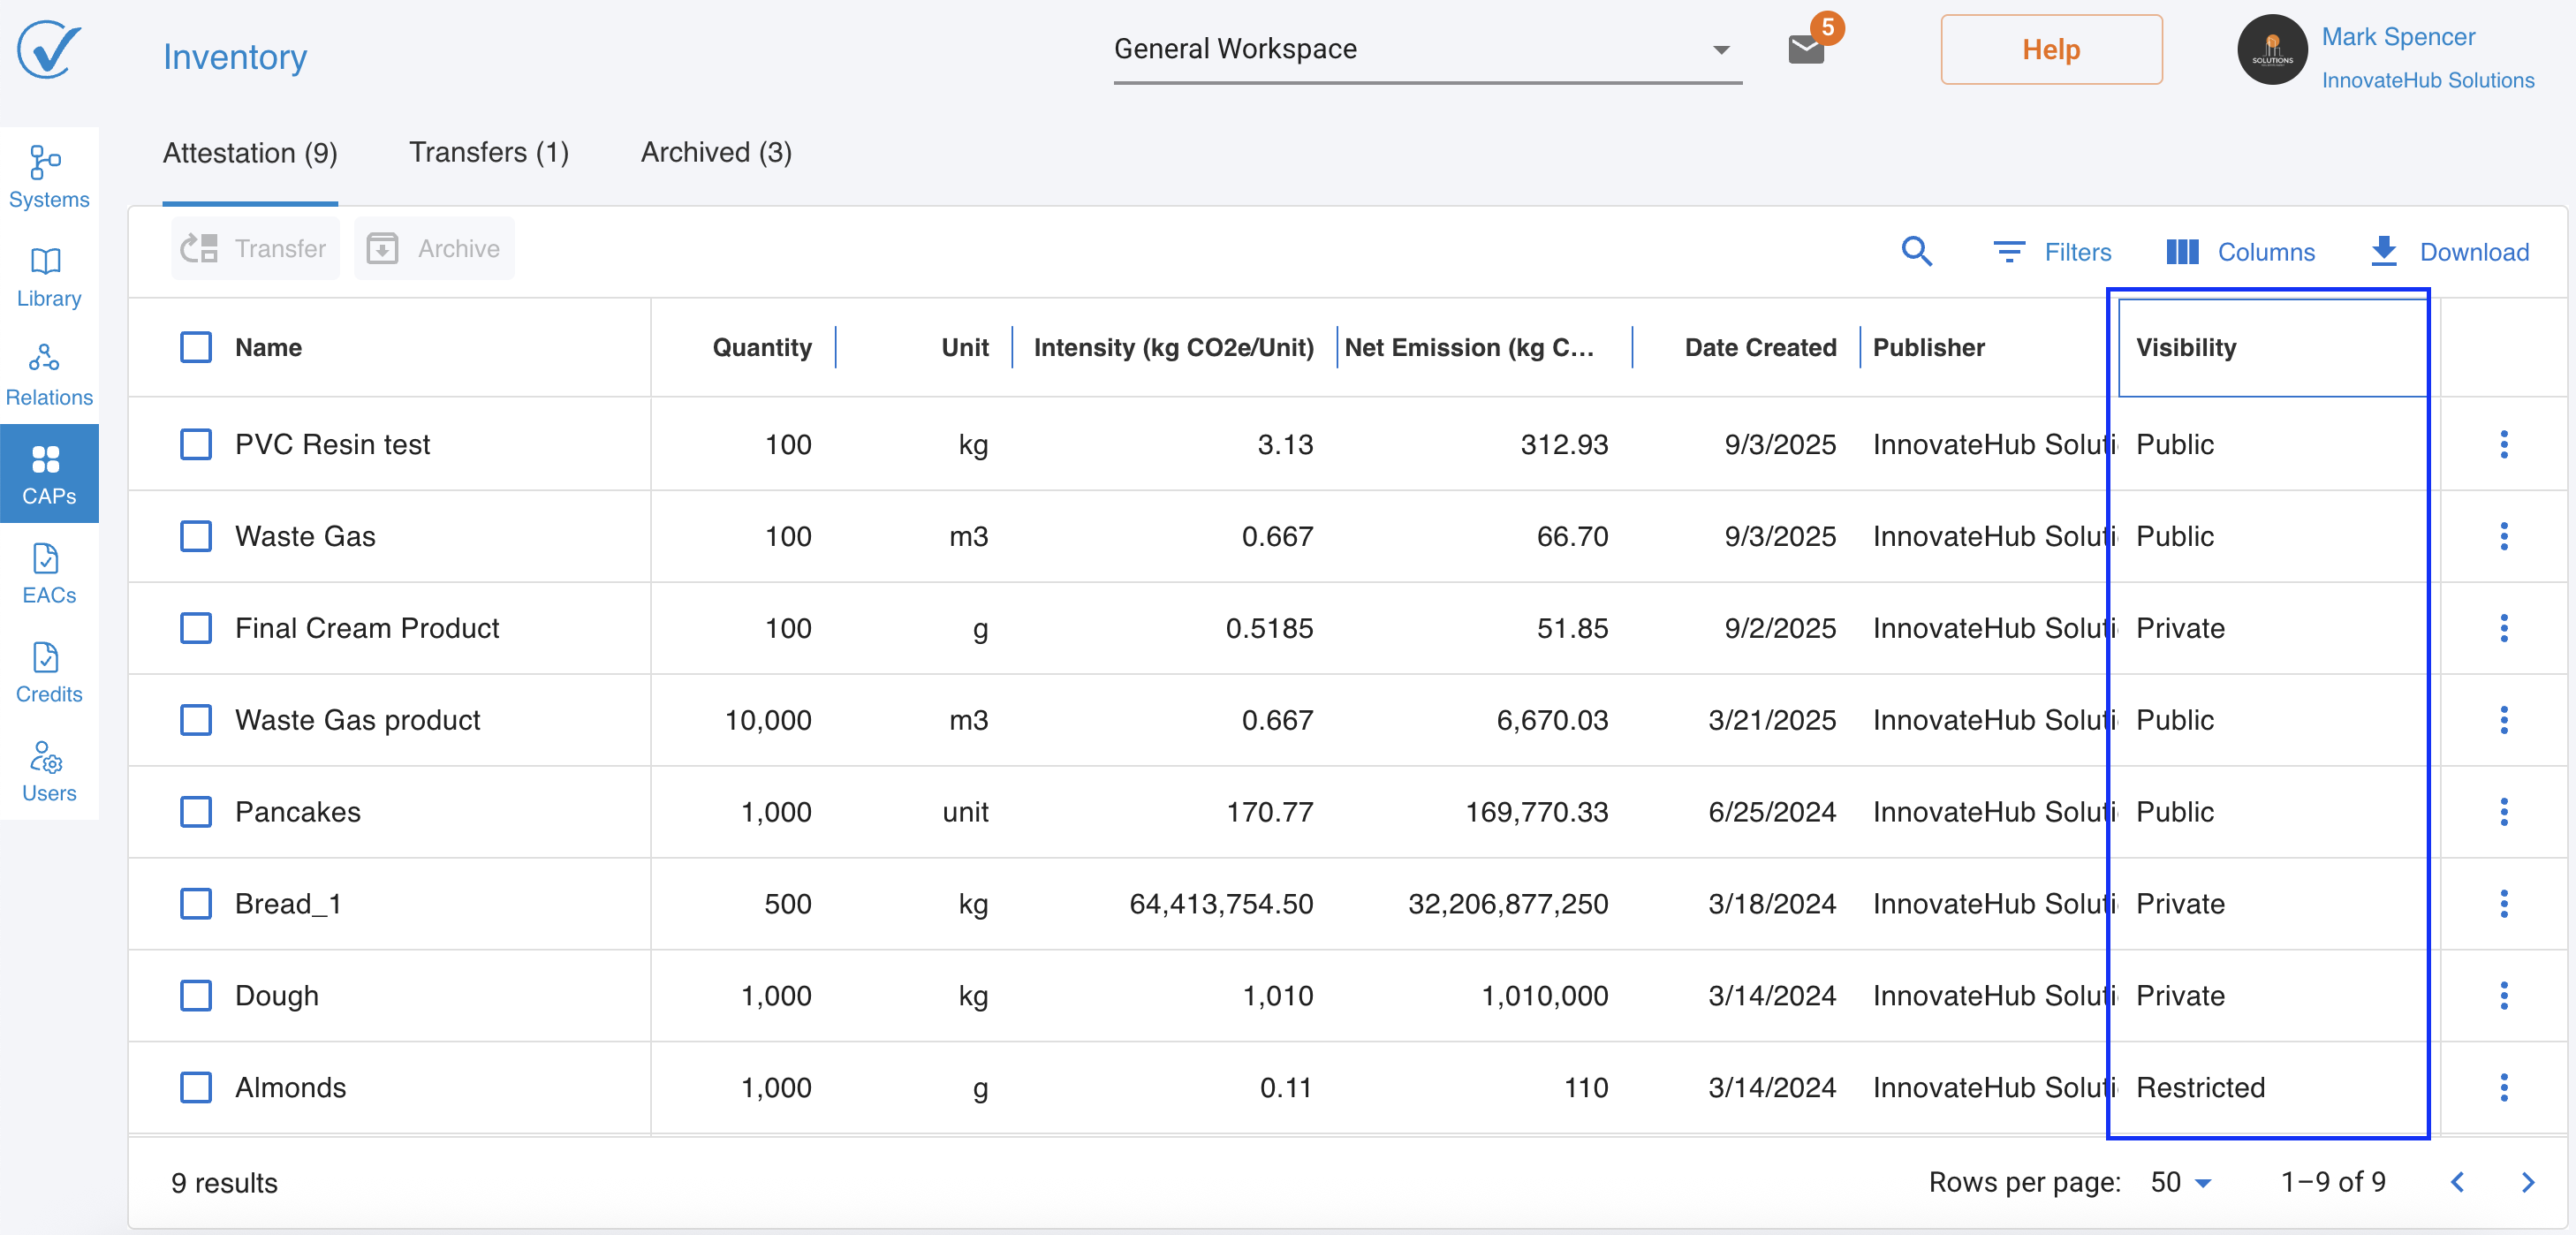Screen dimensions: 2576x1235
Task: Switch to the Archived (3) tab
Action: (716, 152)
